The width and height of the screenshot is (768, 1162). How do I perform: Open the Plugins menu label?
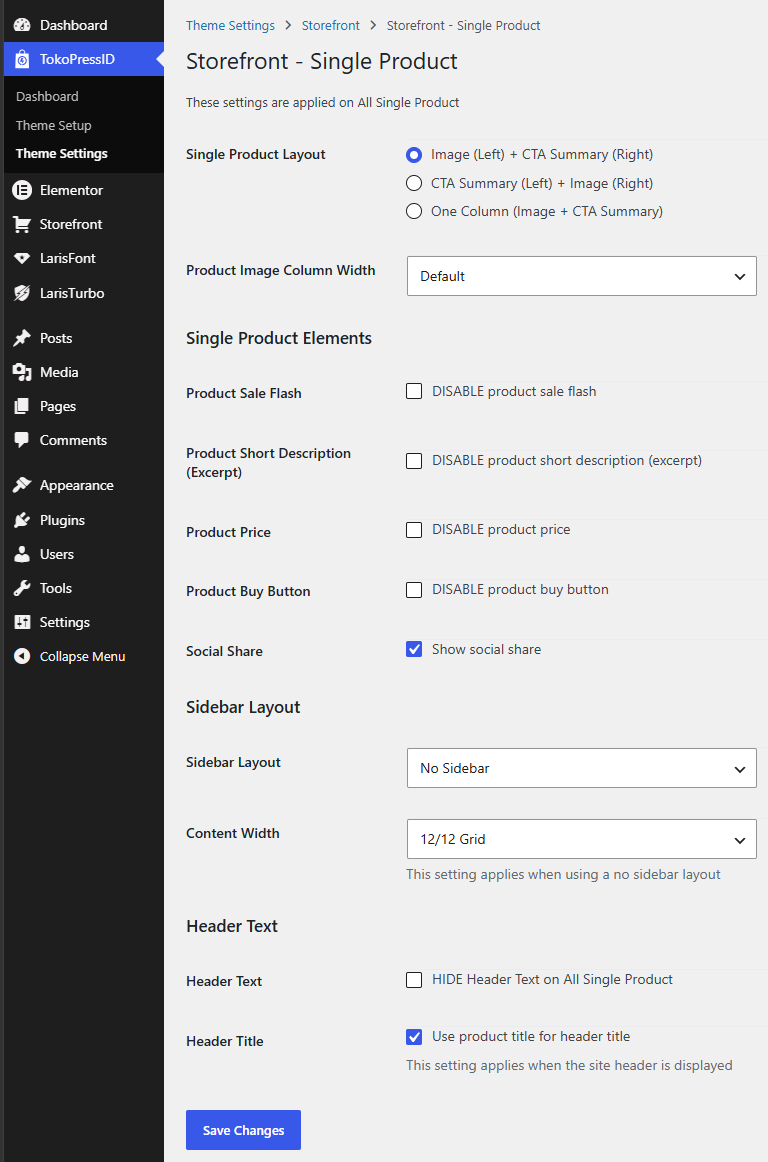62,520
